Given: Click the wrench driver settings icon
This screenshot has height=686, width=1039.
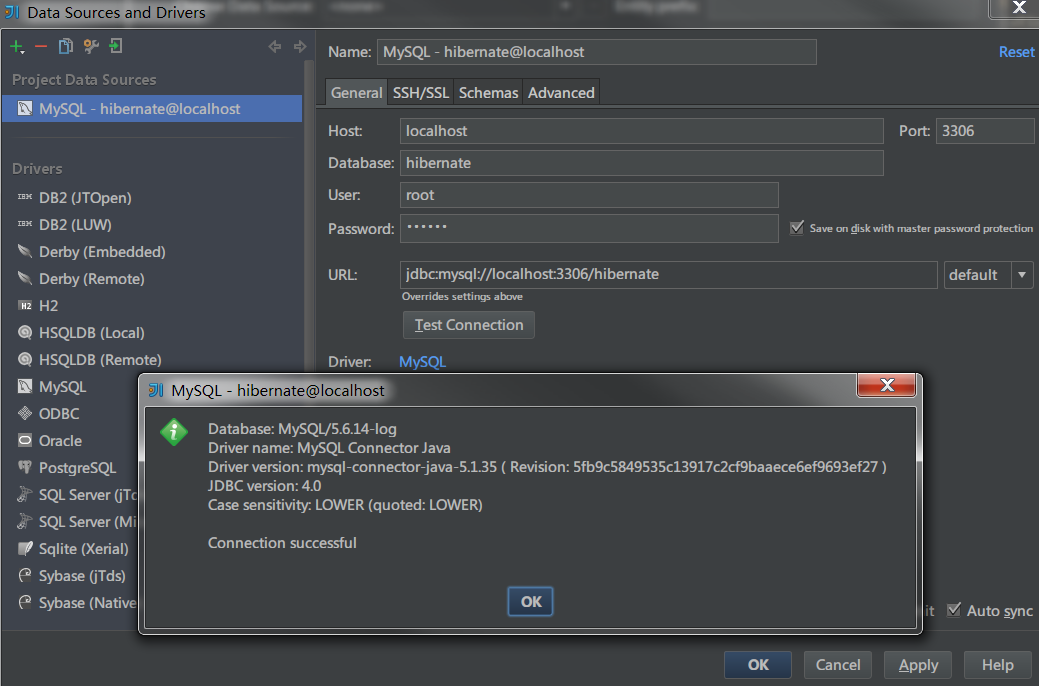Looking at the screenshot, I should tap(91, 46).
